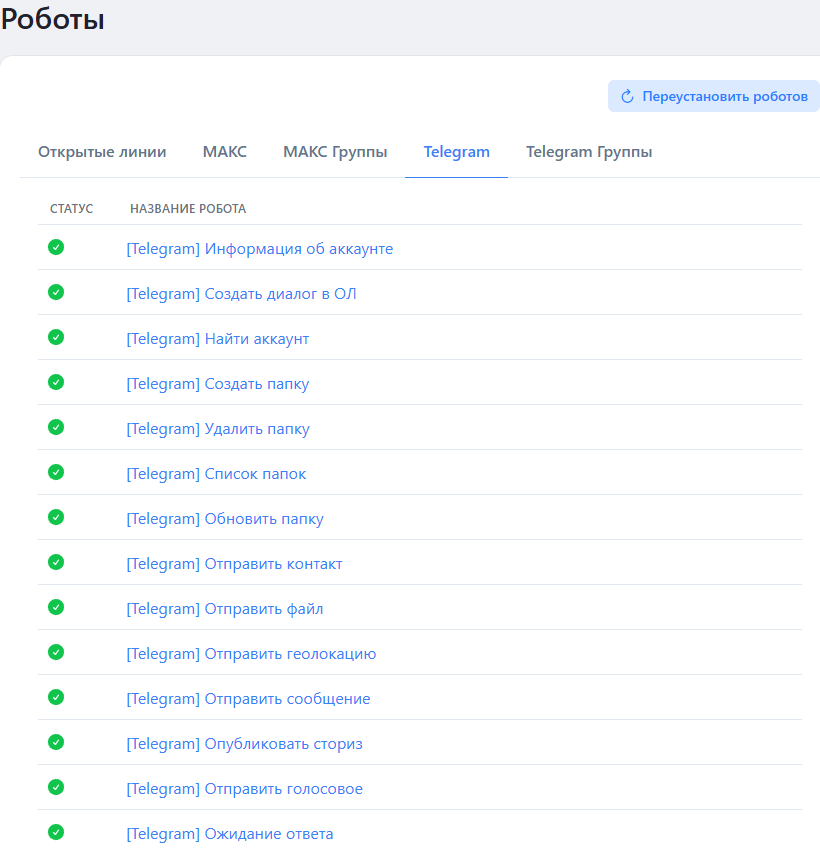This screenshot has width=820, height=852.
Task: Open [Telegram] Отправить файл robot
Action: pyautogui.click(x=225, y=609)
